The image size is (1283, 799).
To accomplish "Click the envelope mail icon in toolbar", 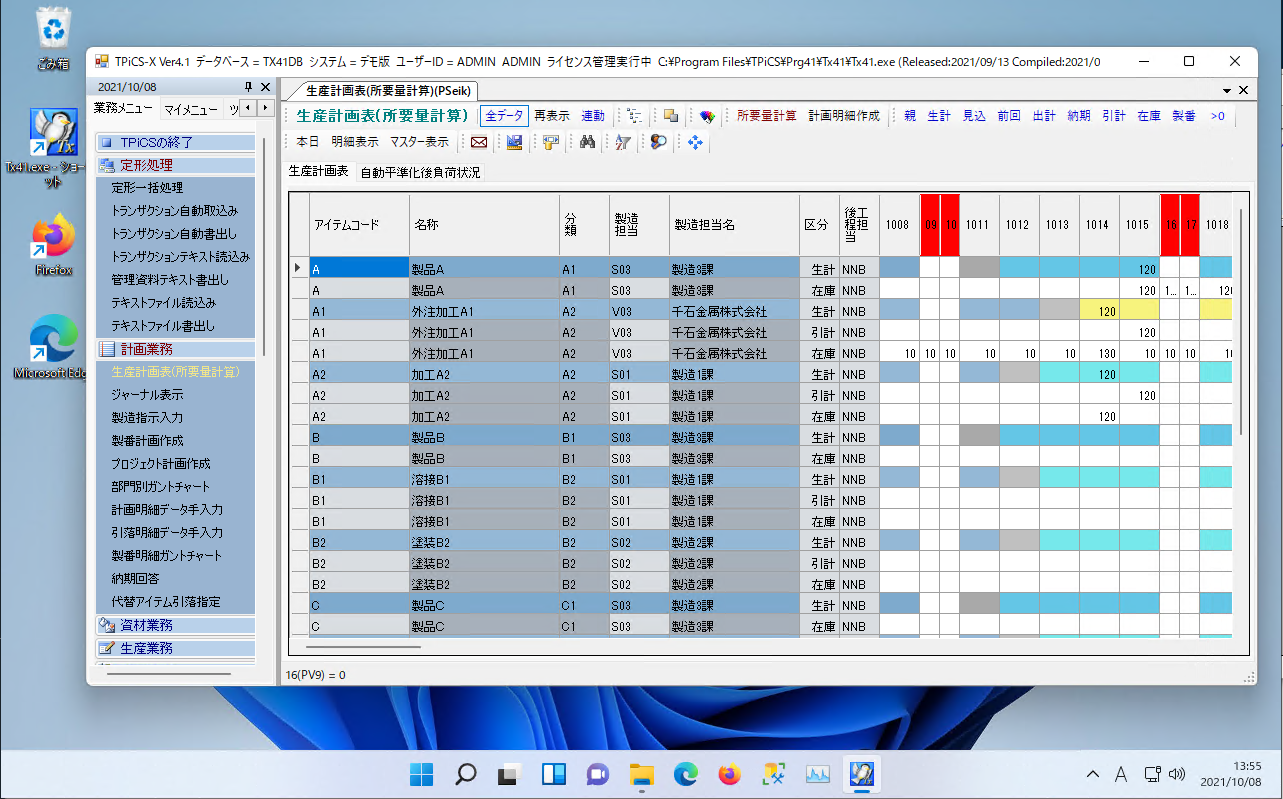I will click(479, 142).
